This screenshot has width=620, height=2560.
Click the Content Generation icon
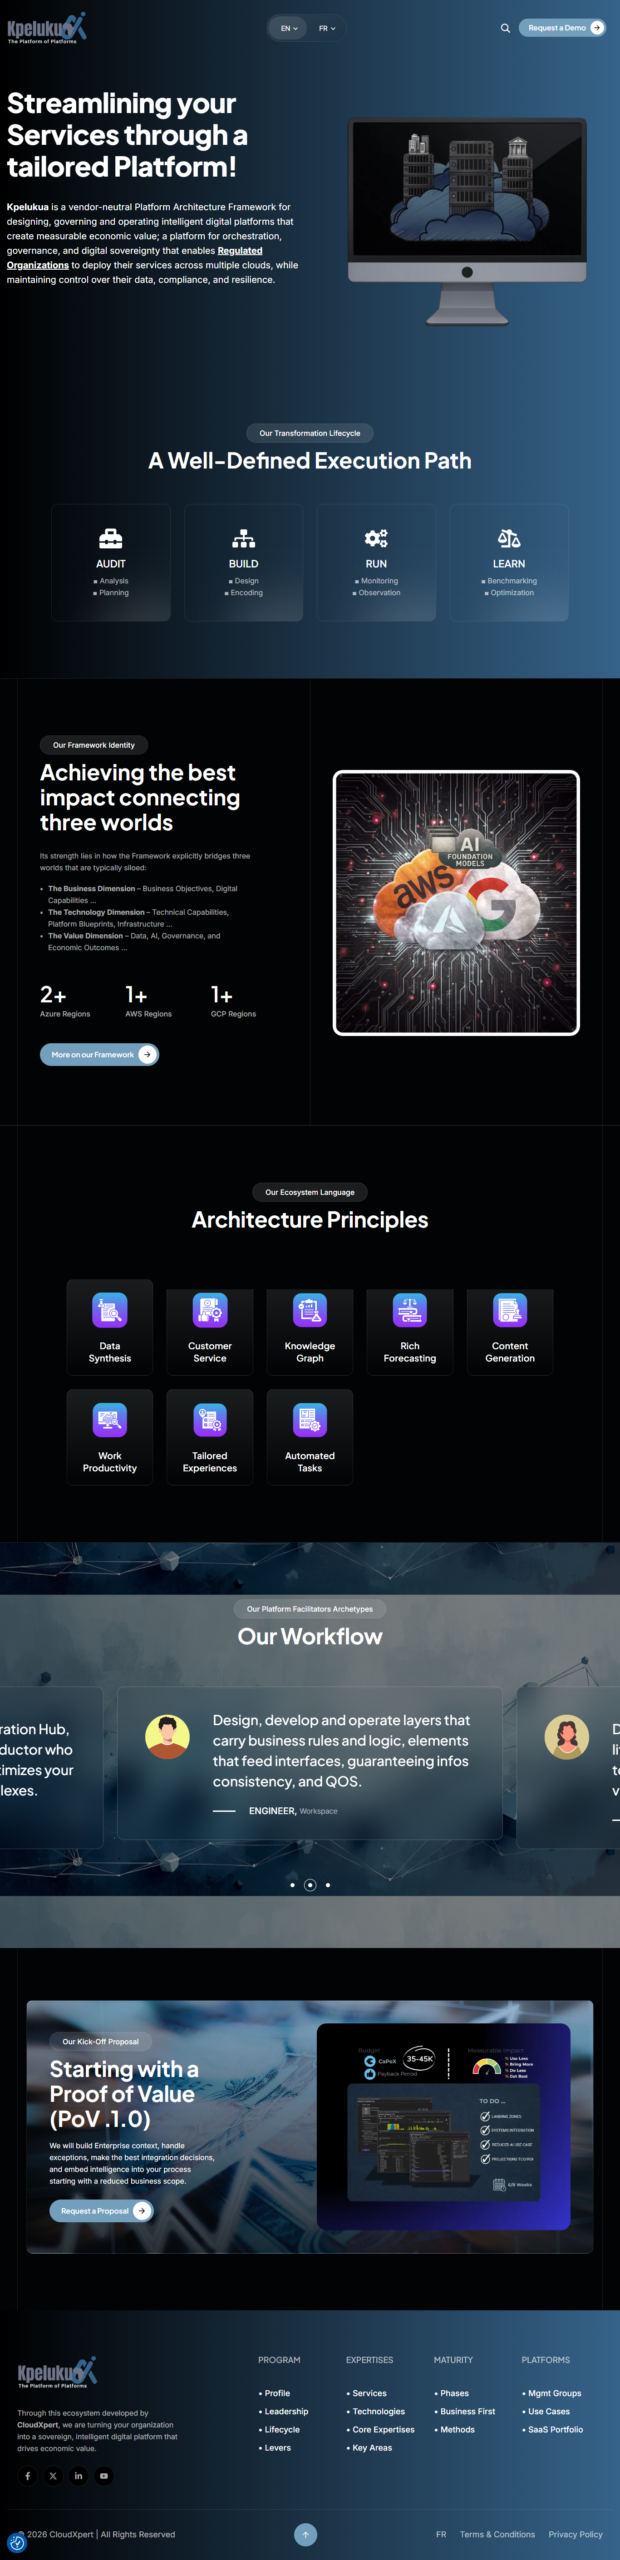pyautogui.click(x=510, y=1310)
